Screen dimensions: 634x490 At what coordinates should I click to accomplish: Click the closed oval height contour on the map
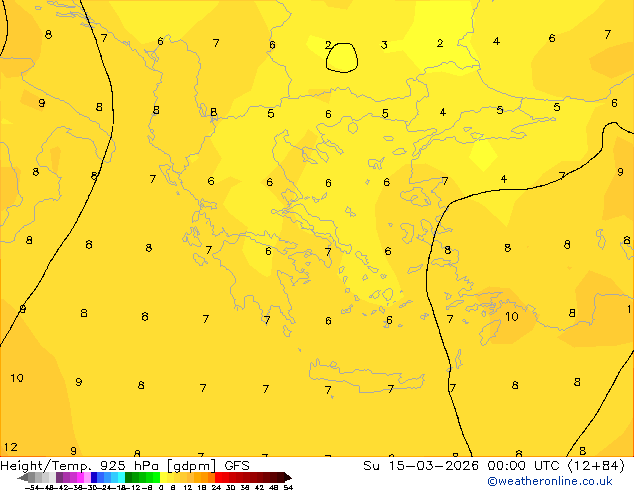point(342,58)
